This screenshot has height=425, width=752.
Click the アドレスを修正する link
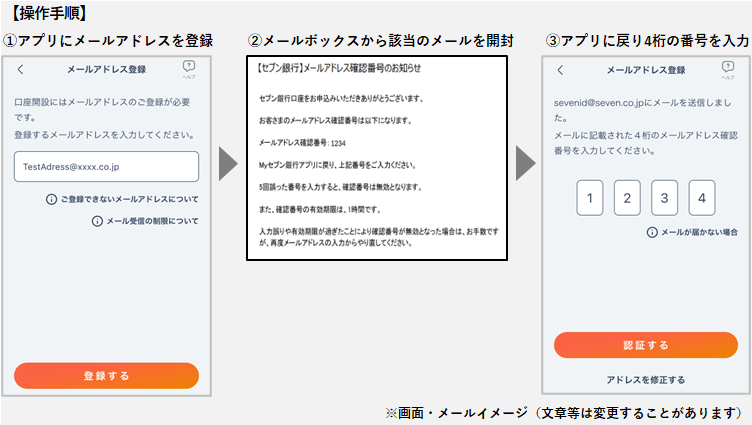646,380
